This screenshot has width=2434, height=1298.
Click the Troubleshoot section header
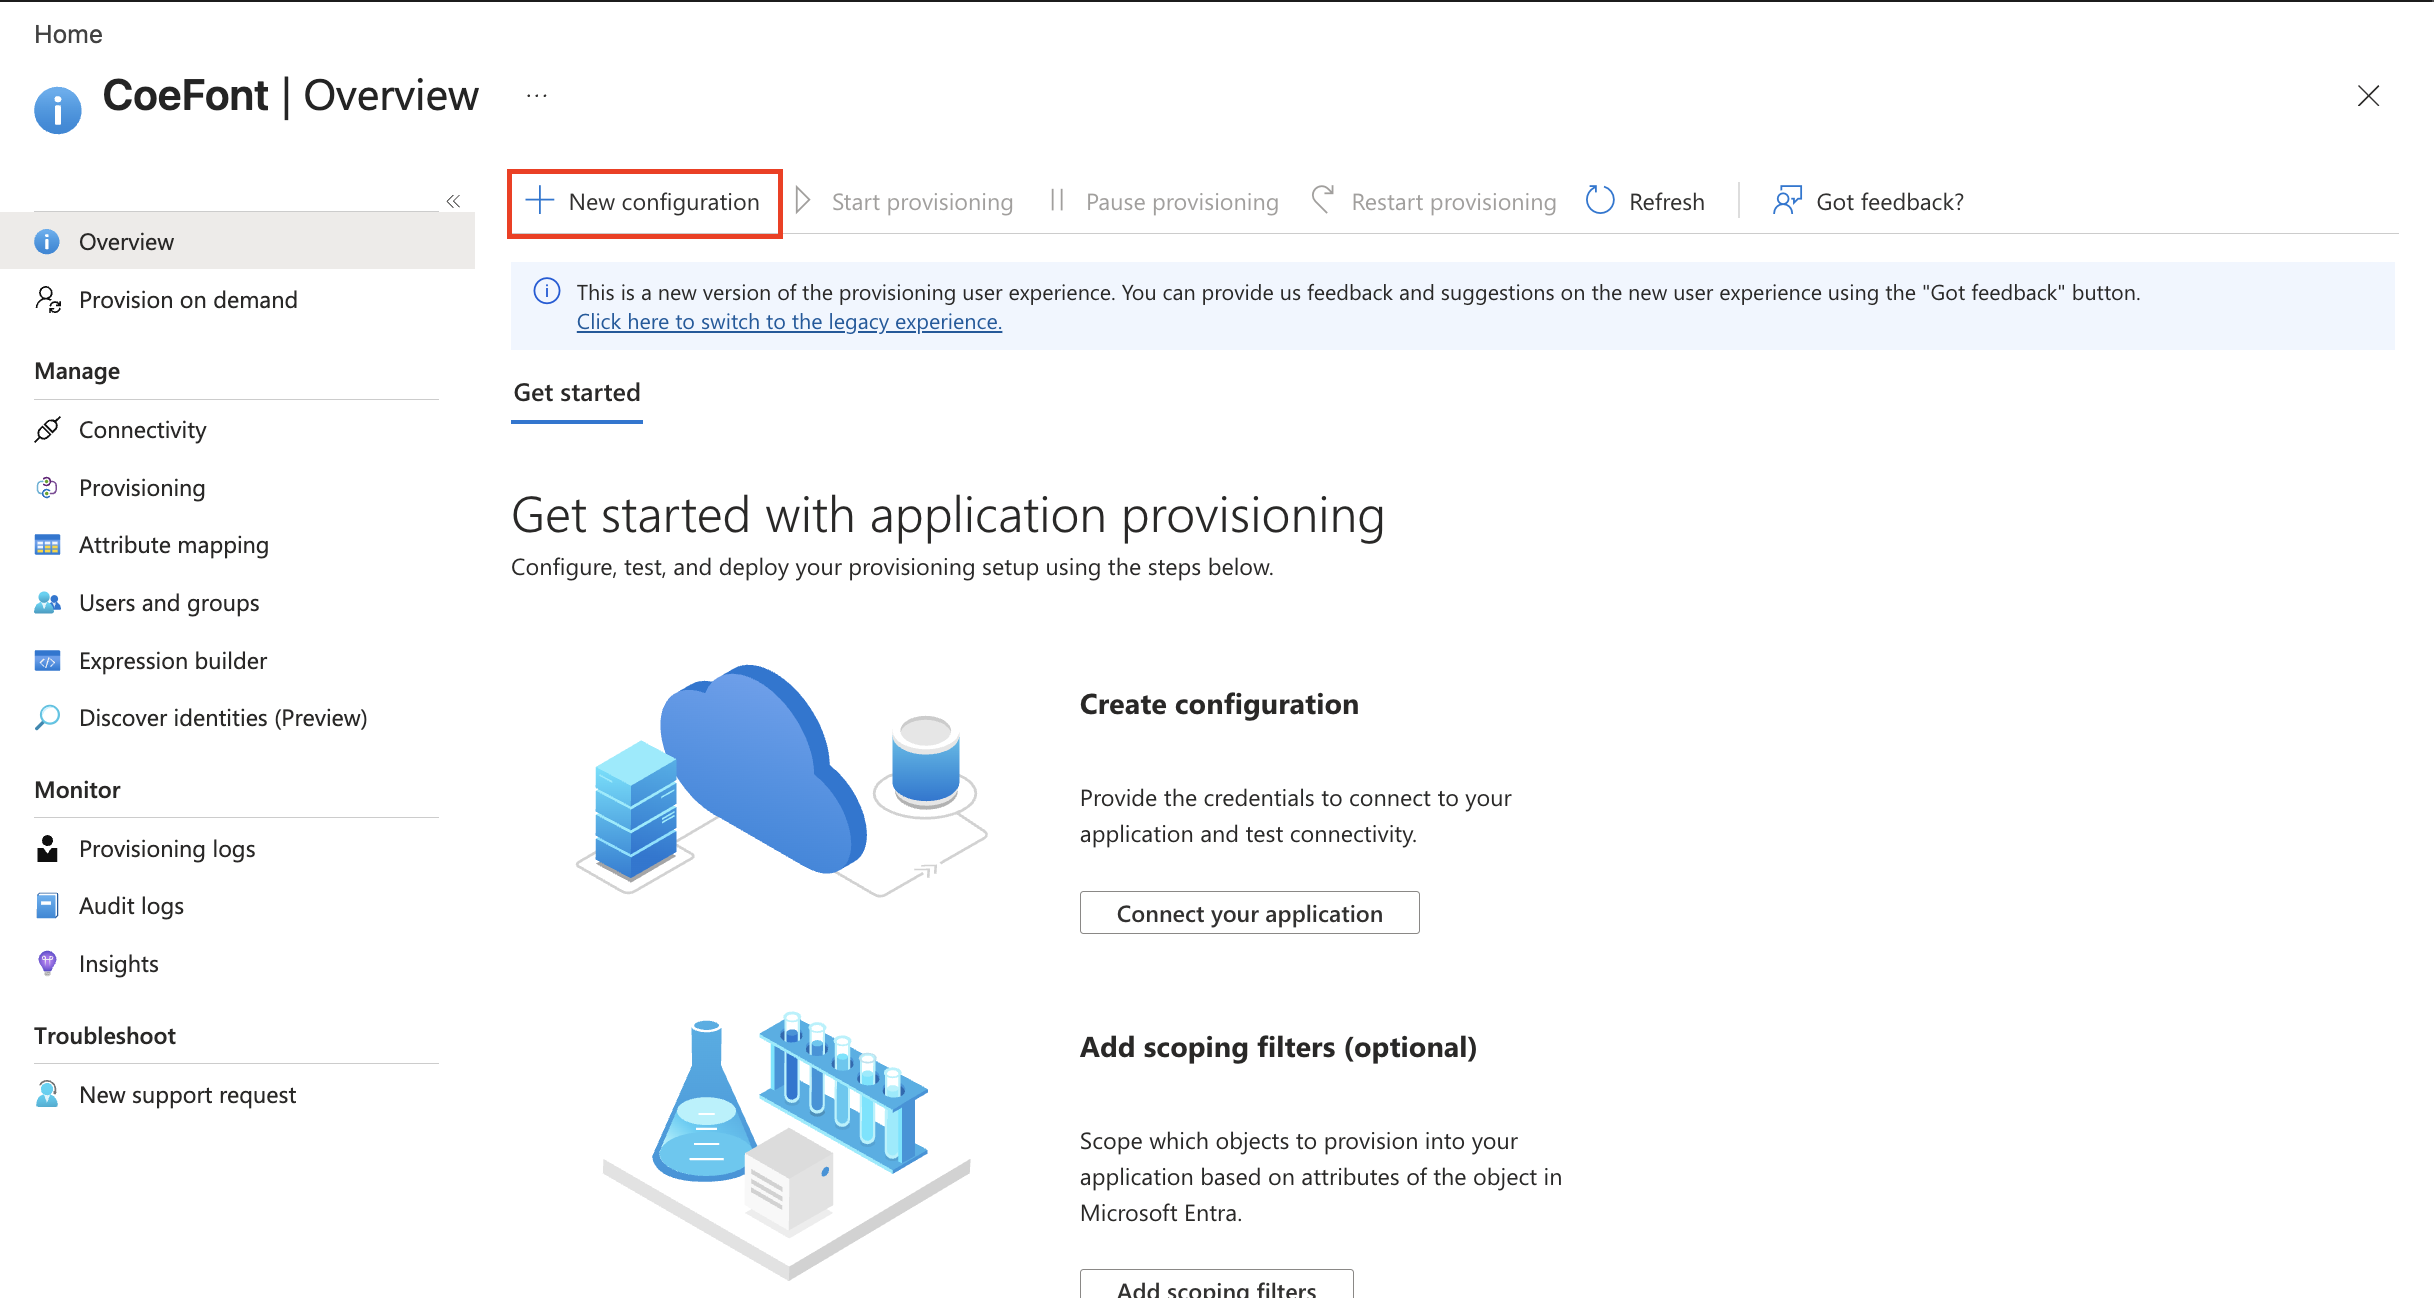point(105,1036)
